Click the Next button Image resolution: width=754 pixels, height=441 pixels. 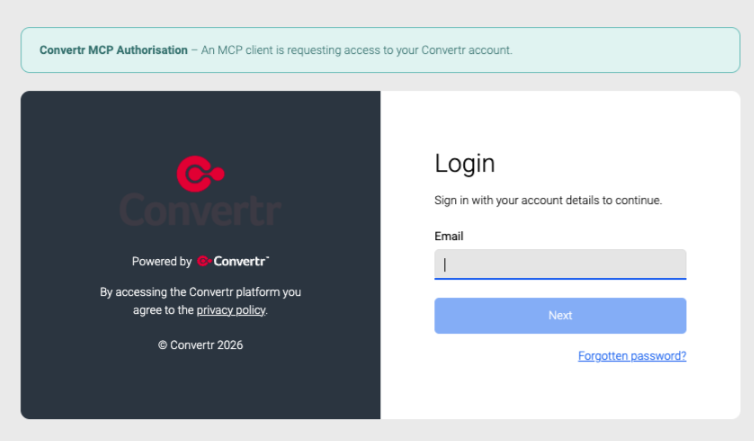pyautogui.click(x=560, y=315)
